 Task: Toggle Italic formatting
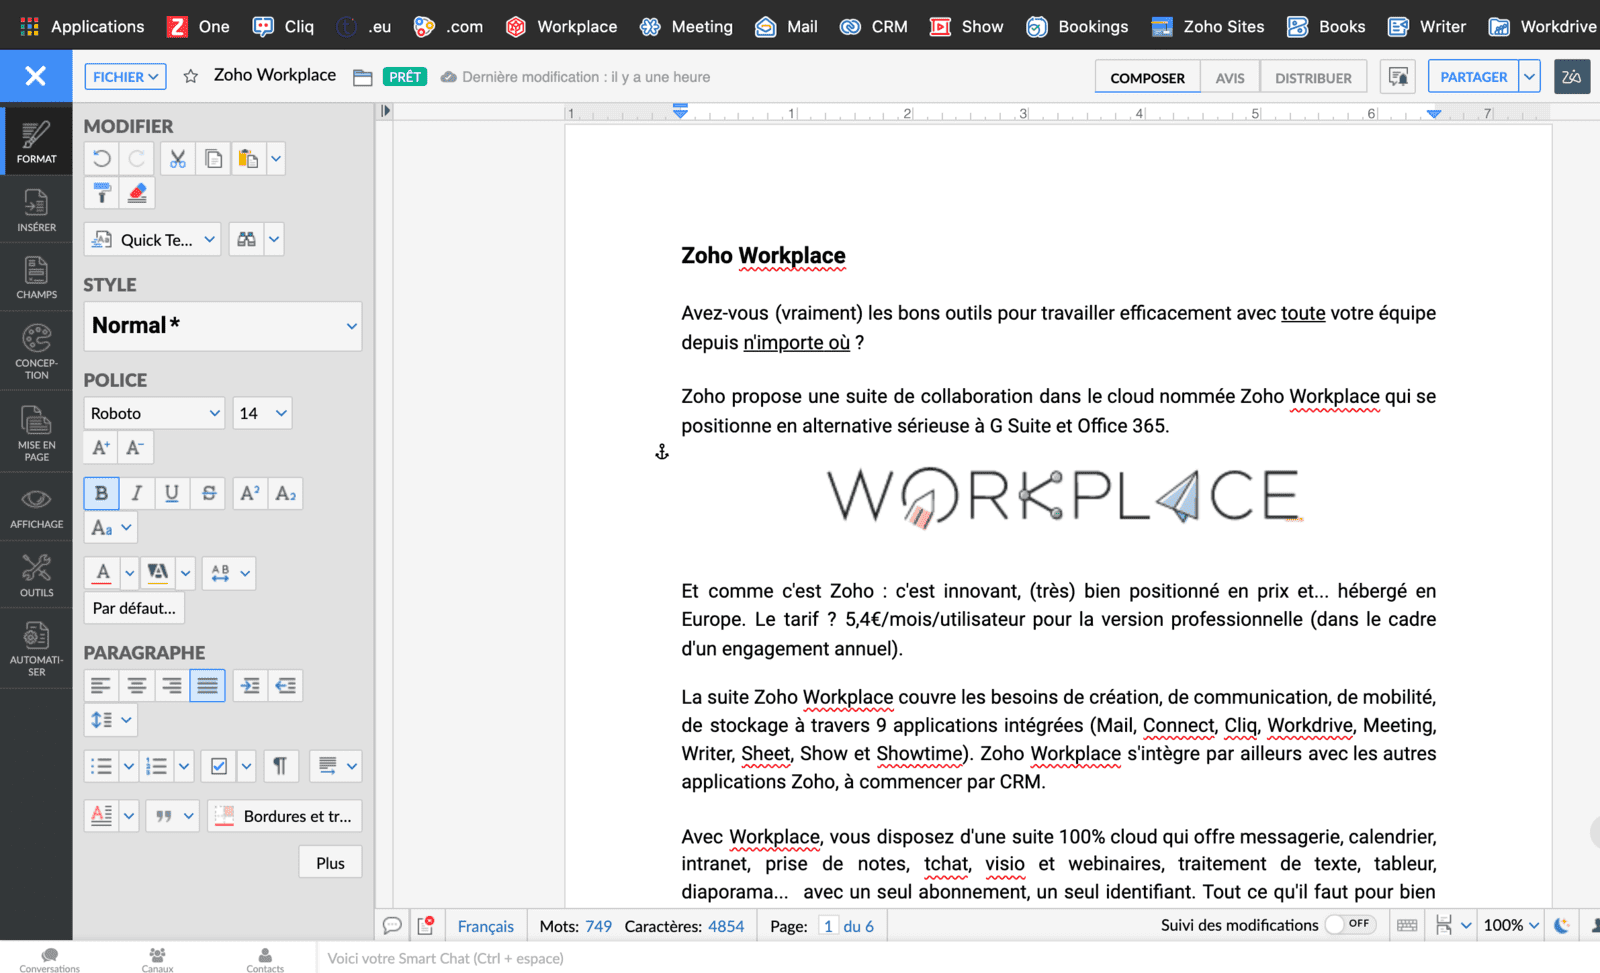[x=137, y=493]
